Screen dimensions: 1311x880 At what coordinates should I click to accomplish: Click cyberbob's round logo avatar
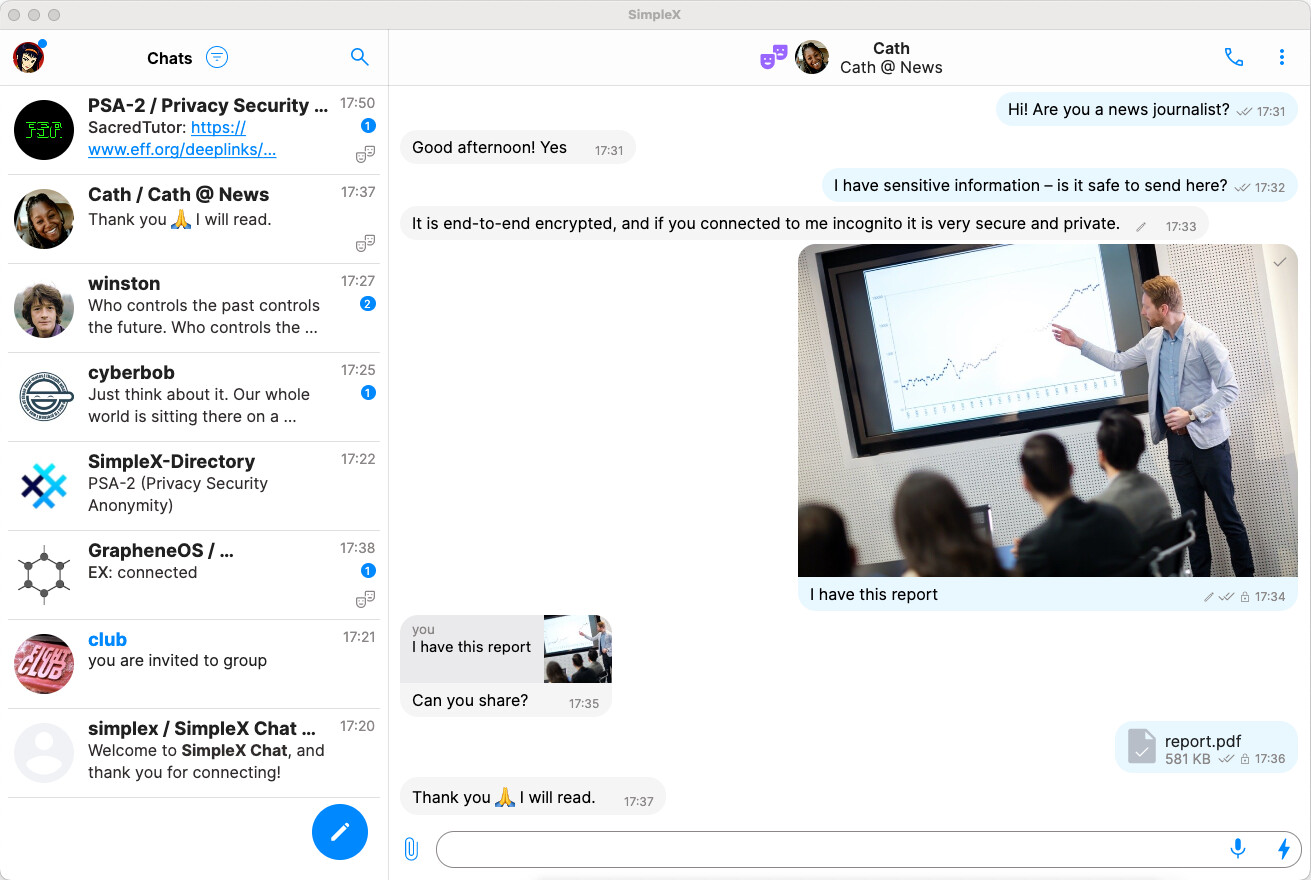[44, 397]
